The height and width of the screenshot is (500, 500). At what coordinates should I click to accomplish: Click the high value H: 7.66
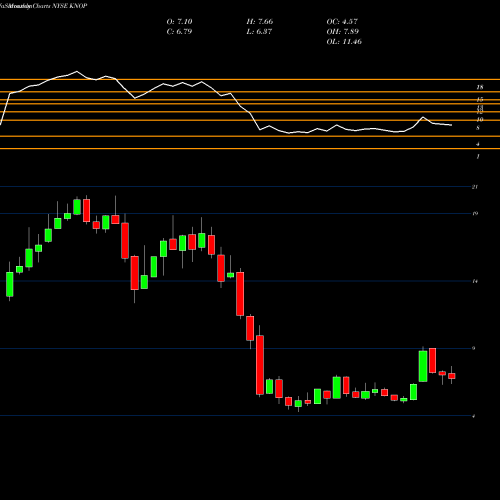coord(260,22)
